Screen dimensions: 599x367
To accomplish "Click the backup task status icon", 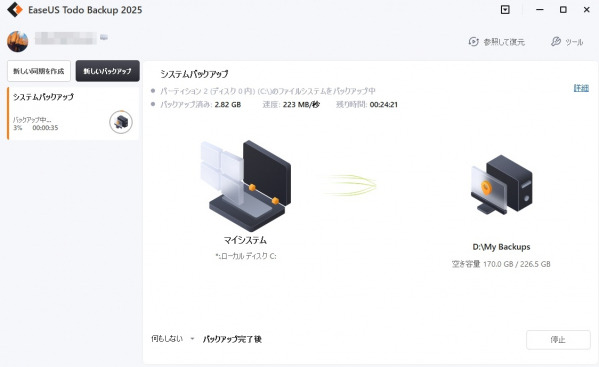I will click(121, 122).
